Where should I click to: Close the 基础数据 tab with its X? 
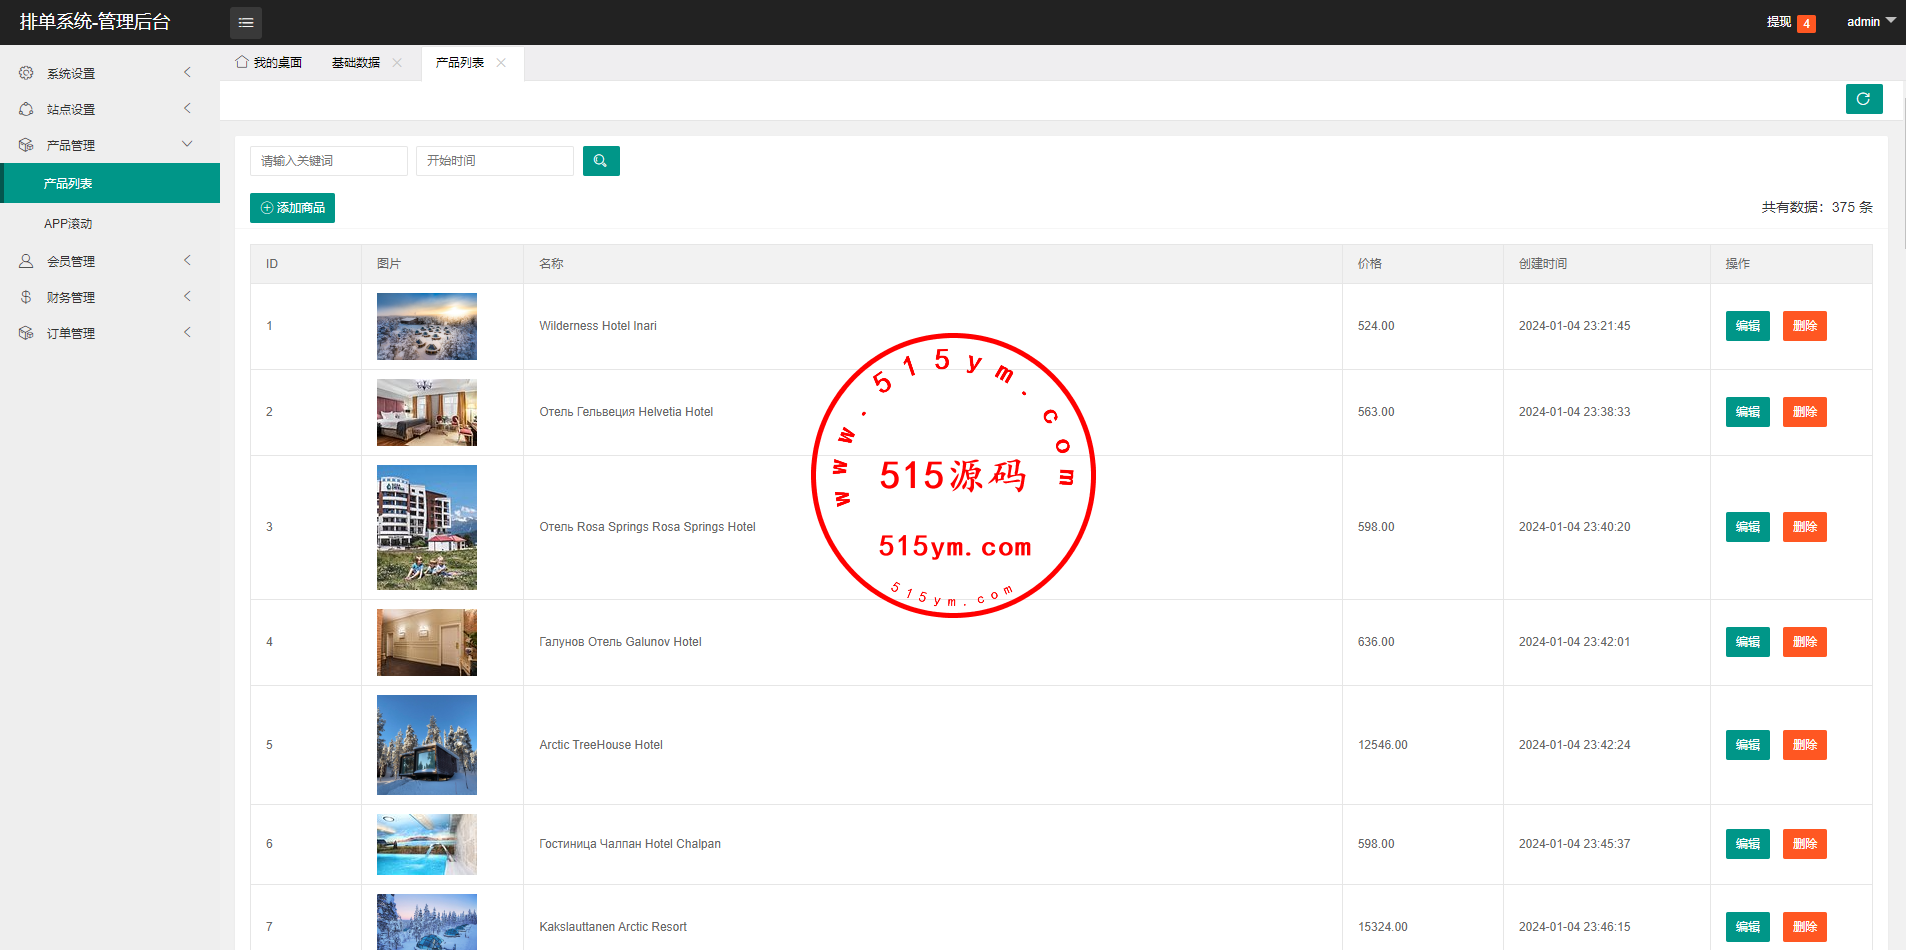click(x=397, y=63)
